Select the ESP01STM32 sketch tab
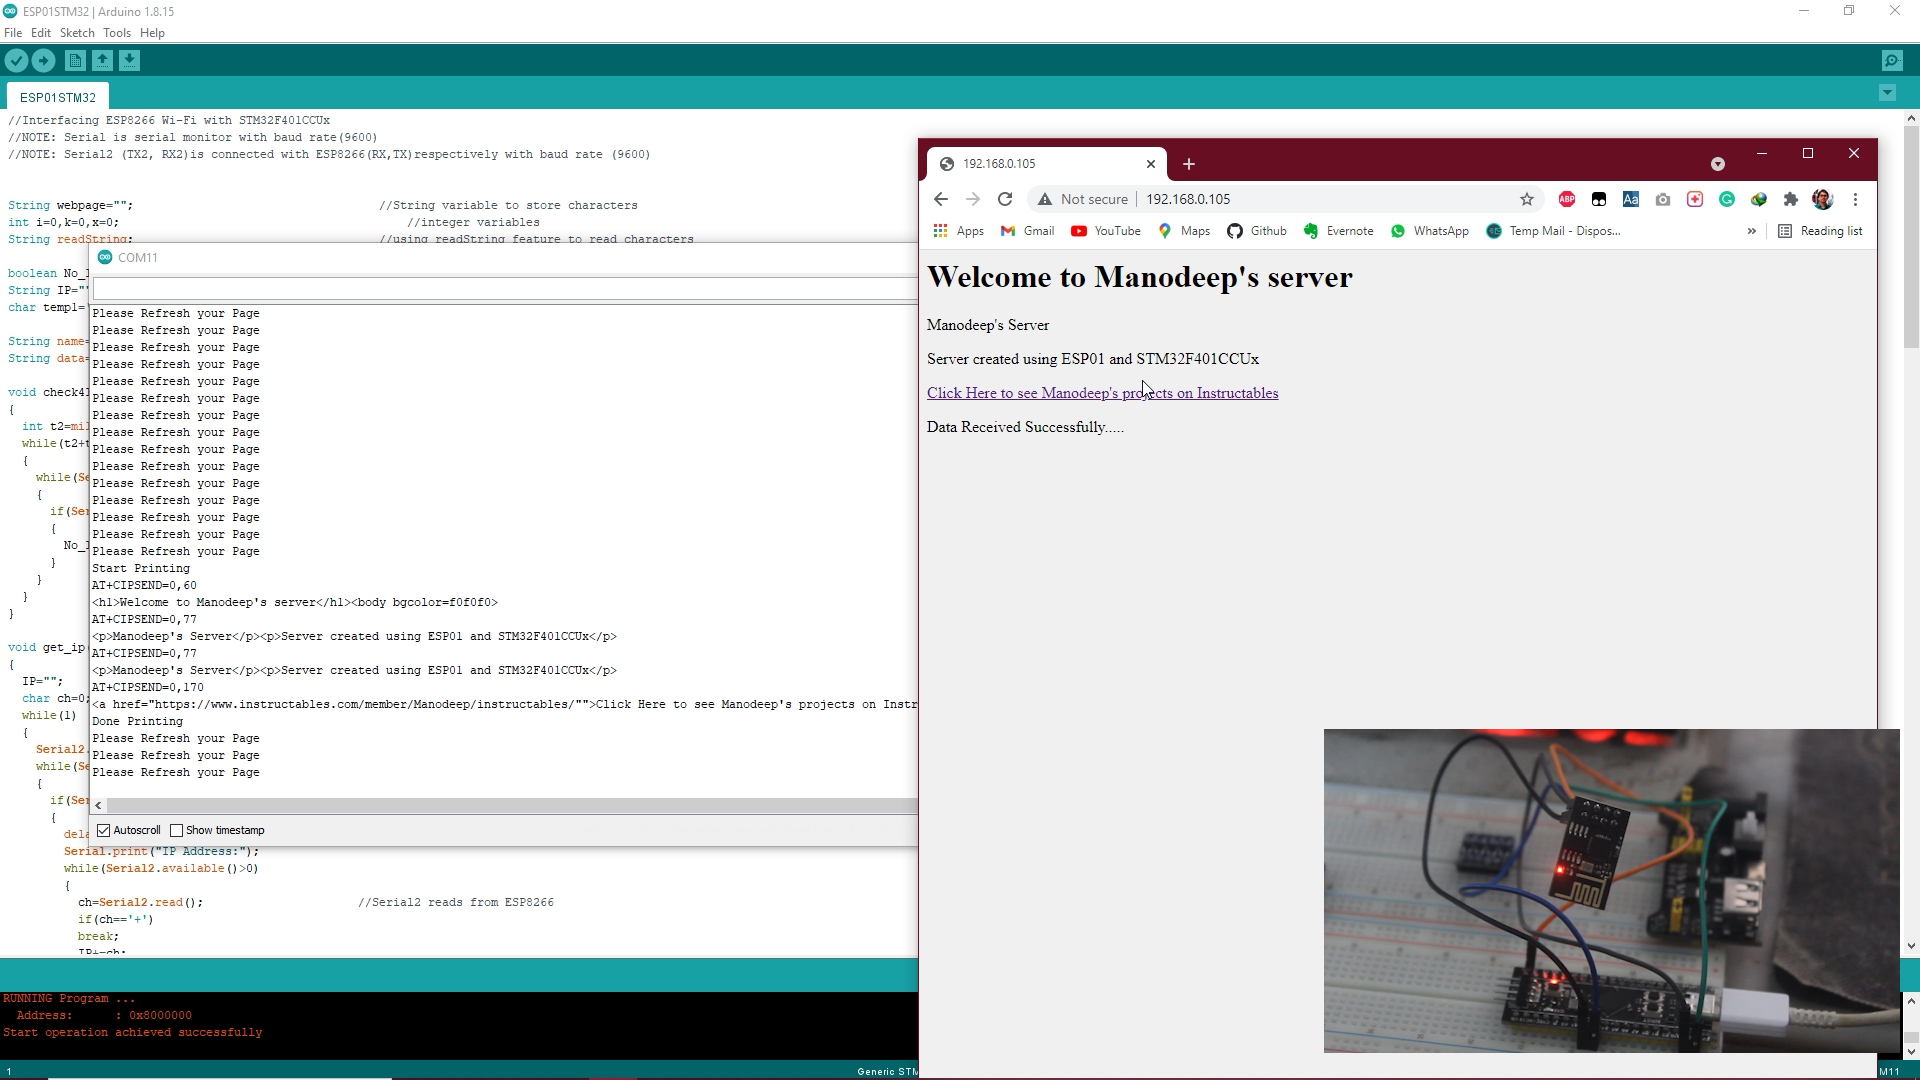The width and height of the screenshot is (1920, 1080). [58, 97]
